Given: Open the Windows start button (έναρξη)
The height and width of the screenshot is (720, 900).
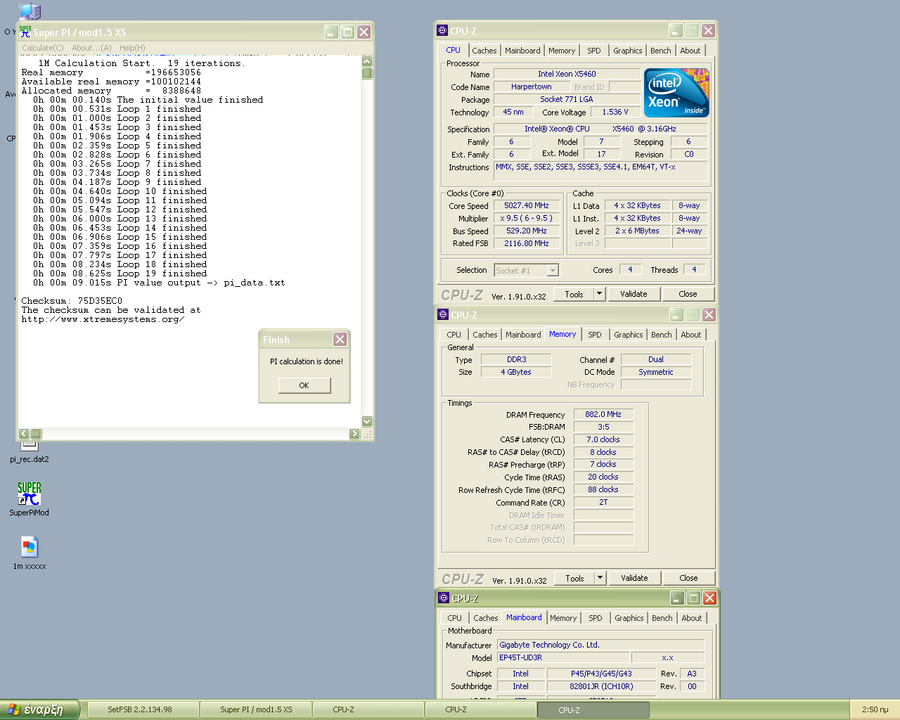Looking at the screenshot, I should tap(40, 710).
